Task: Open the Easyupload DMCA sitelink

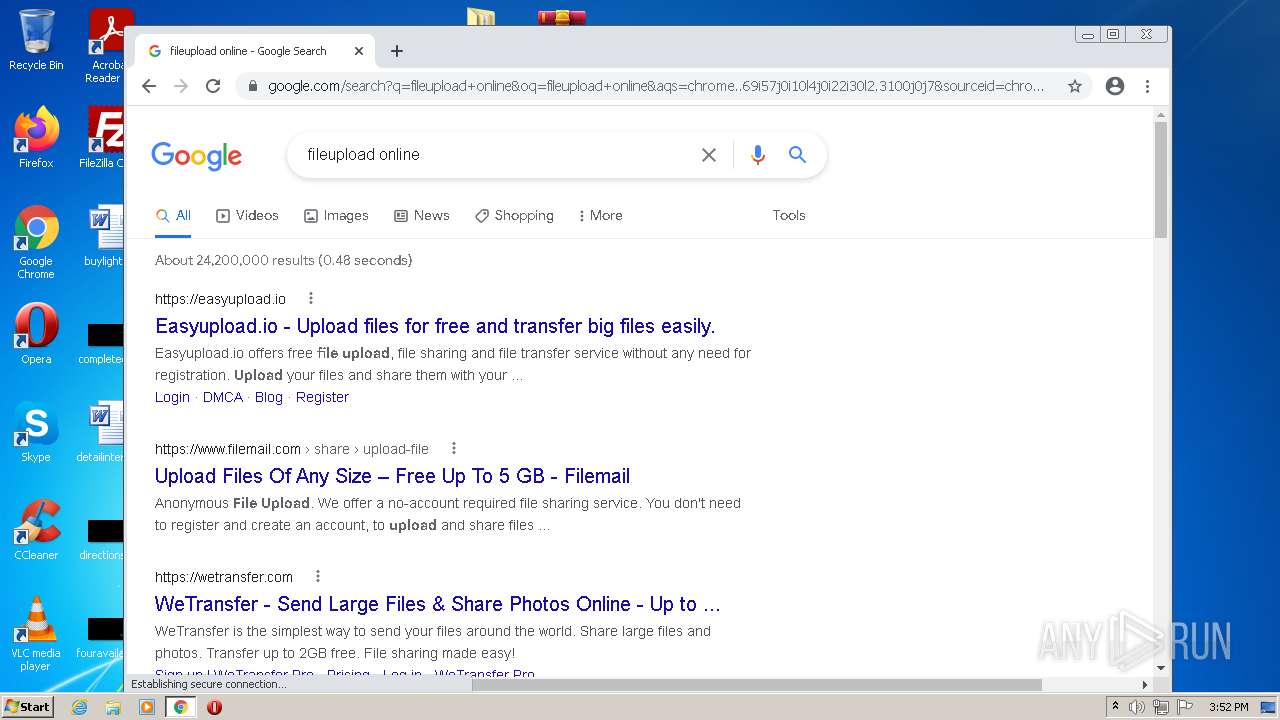Action: (x=223, y=397)
